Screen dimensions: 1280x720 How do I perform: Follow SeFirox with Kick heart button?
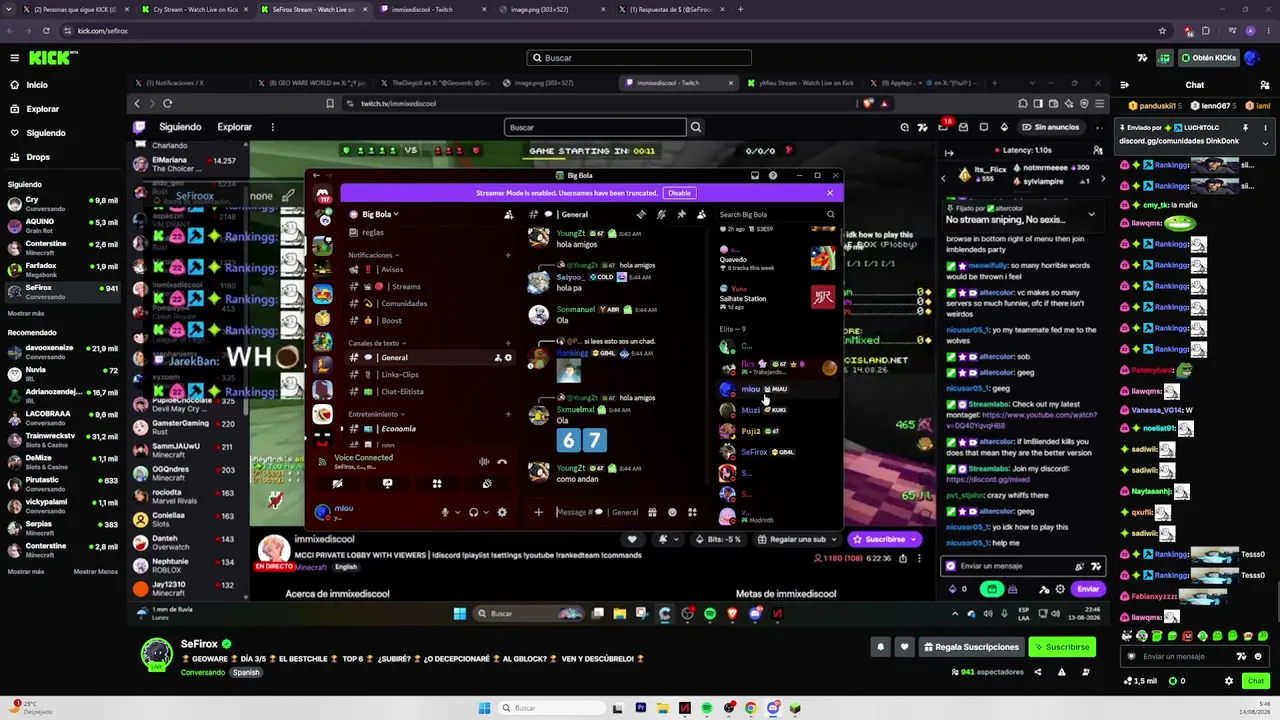(x=905, y=647)
